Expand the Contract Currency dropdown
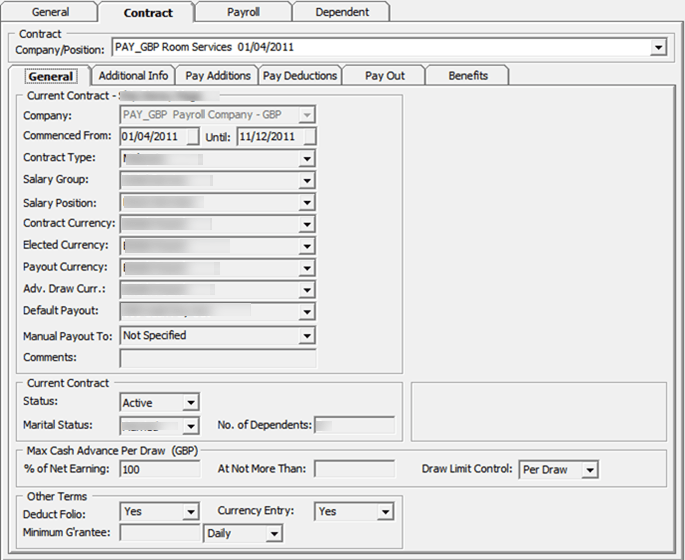Viewport: 685px width, 560px height. point(307,224)
